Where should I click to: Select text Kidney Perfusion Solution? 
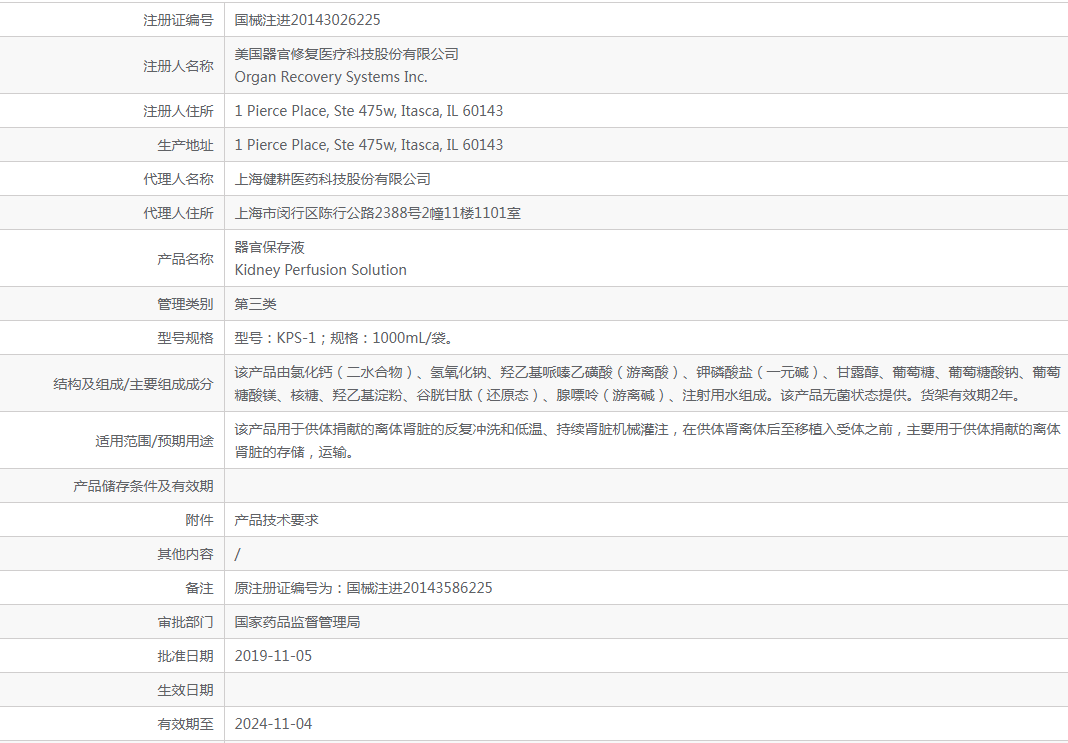tap(320, 270)
